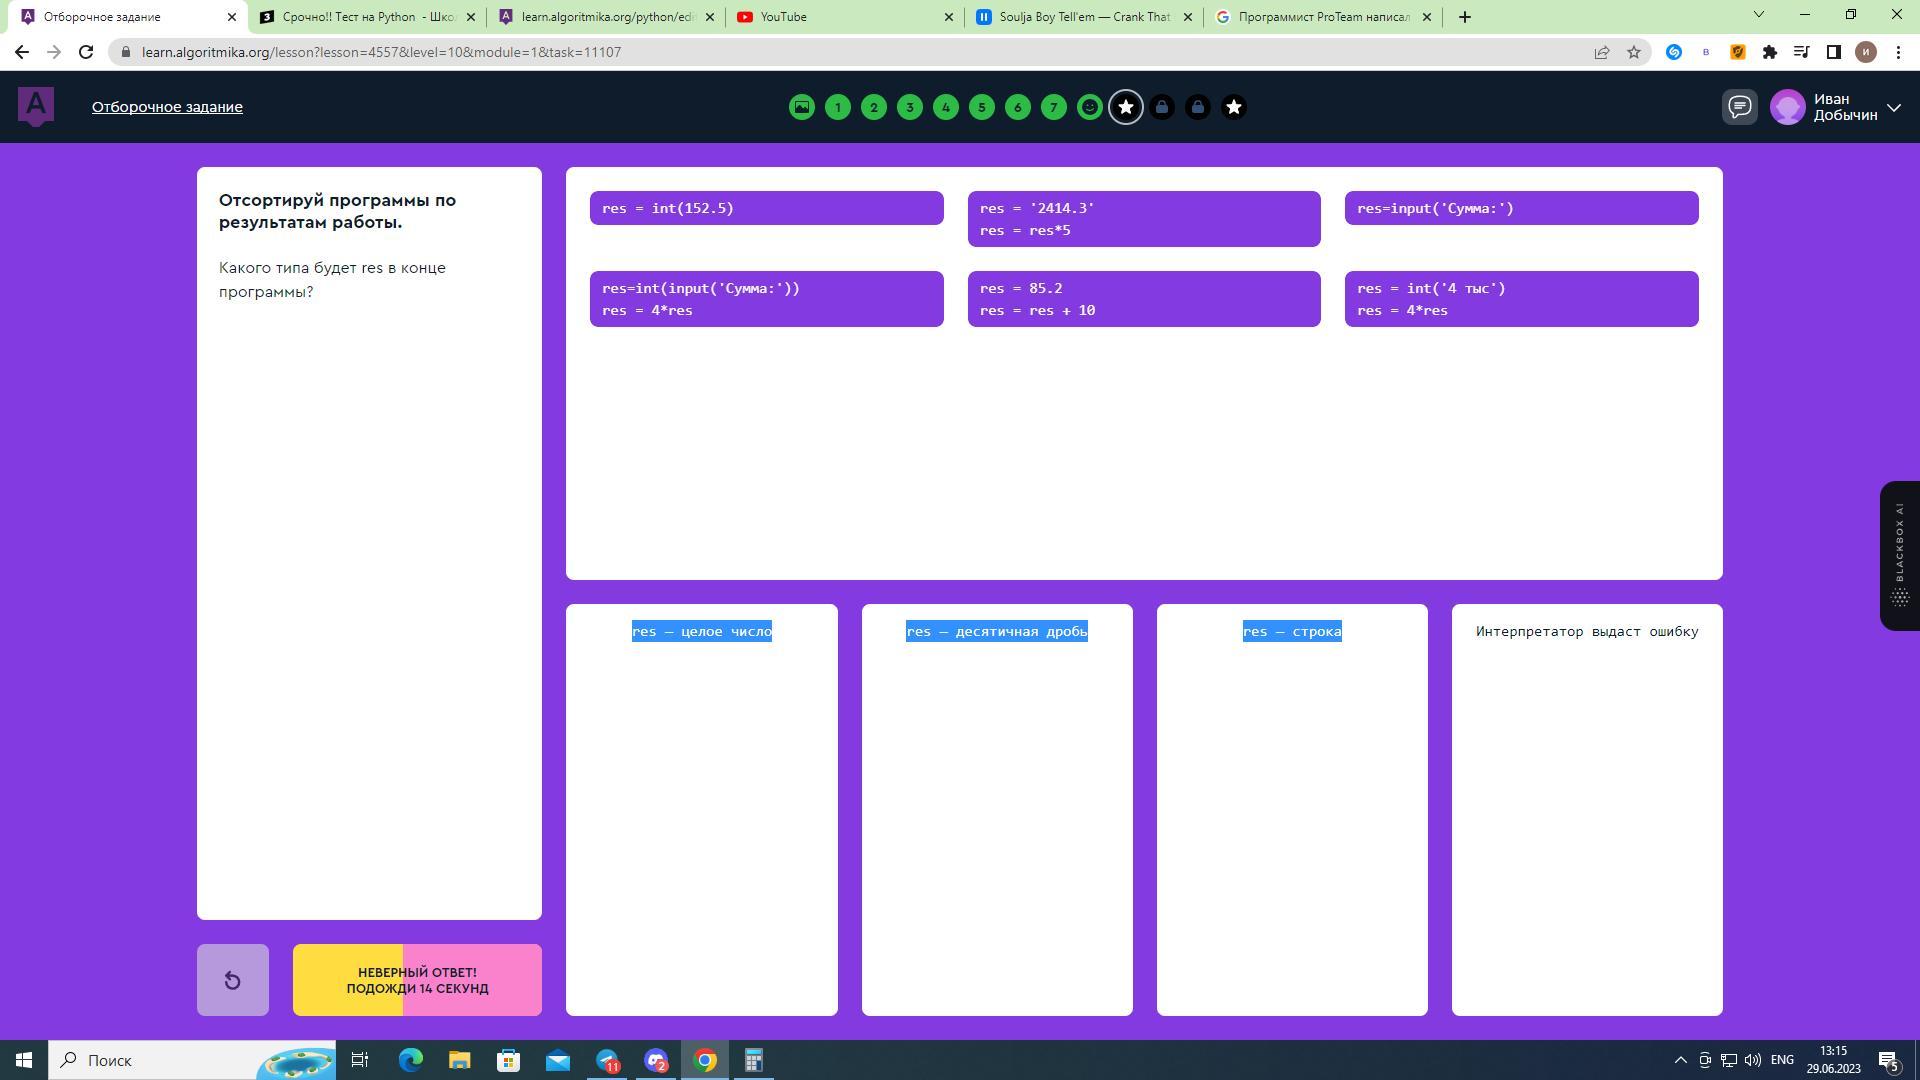
Task: Click the Algoritmika logo
Action: pos(36,106)
